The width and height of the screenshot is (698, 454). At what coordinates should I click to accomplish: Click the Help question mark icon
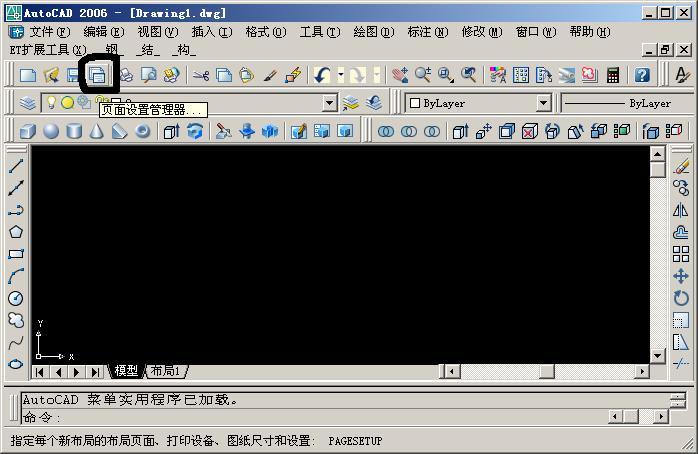641,75
